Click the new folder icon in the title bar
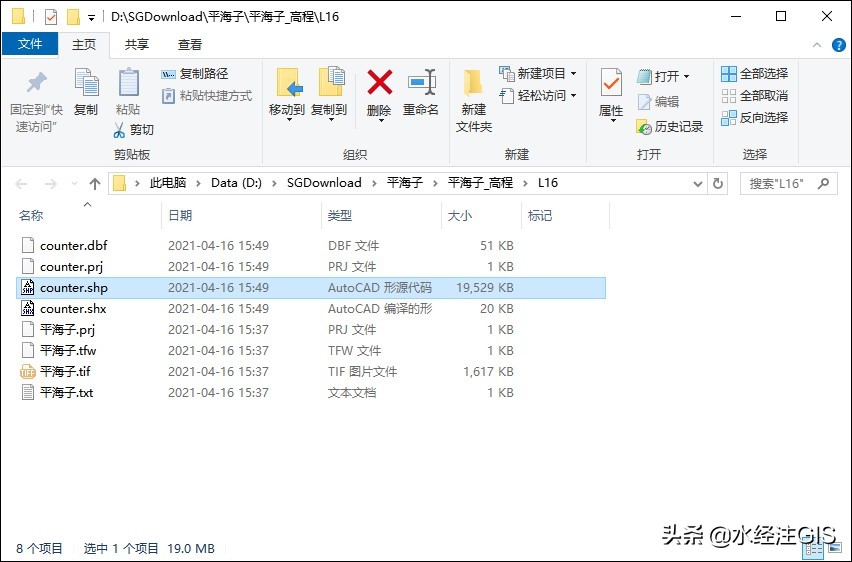This screenshot has height=562, width=852. 73,17
